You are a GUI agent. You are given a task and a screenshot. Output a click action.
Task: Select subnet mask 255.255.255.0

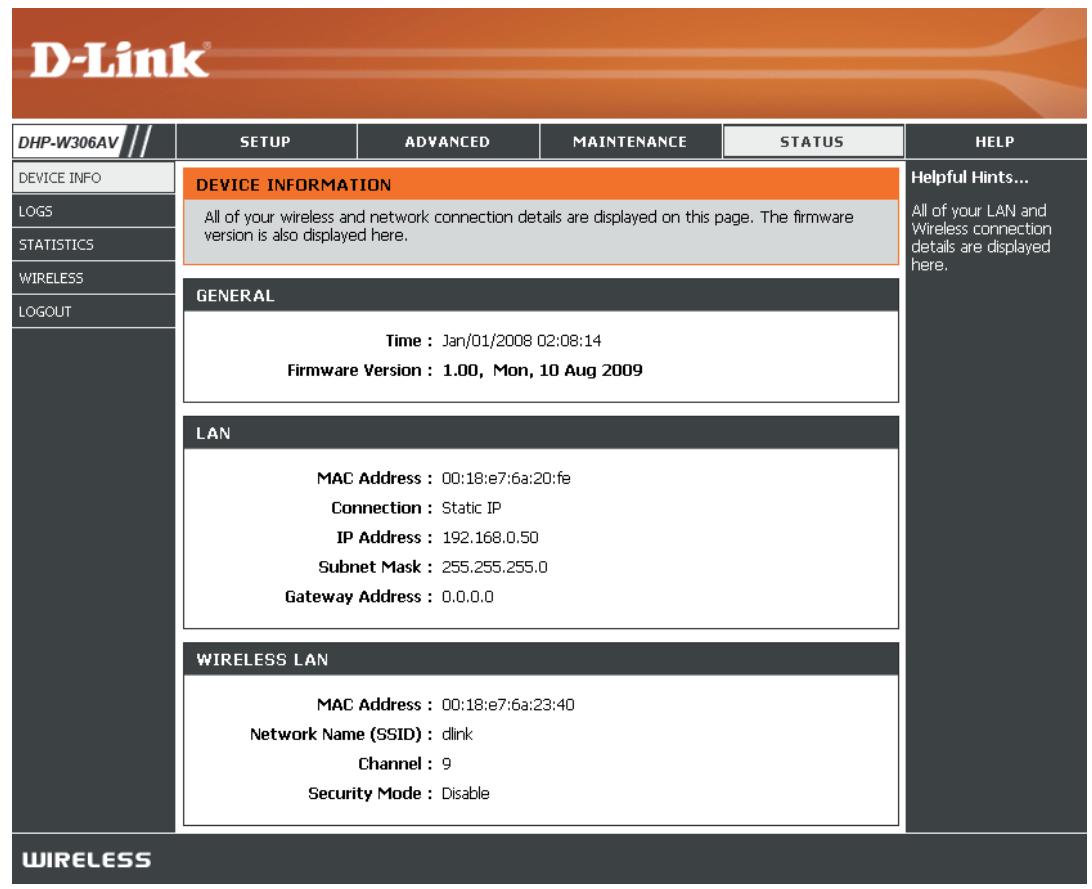(494, 567)
